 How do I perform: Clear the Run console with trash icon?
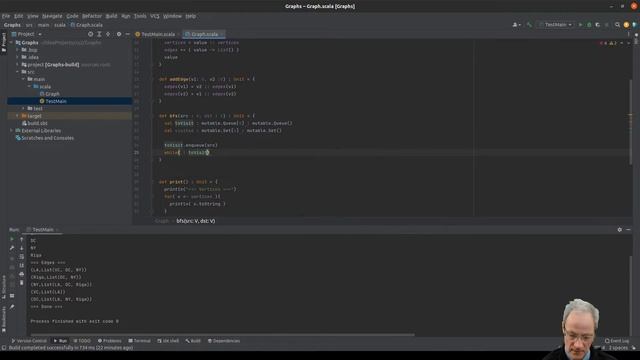point(22,282)
